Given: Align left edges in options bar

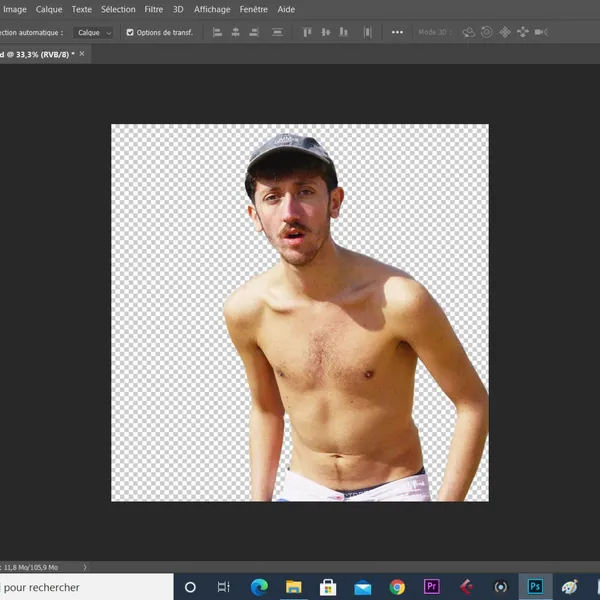Looking at the screenshot, I should pos(217,33).
